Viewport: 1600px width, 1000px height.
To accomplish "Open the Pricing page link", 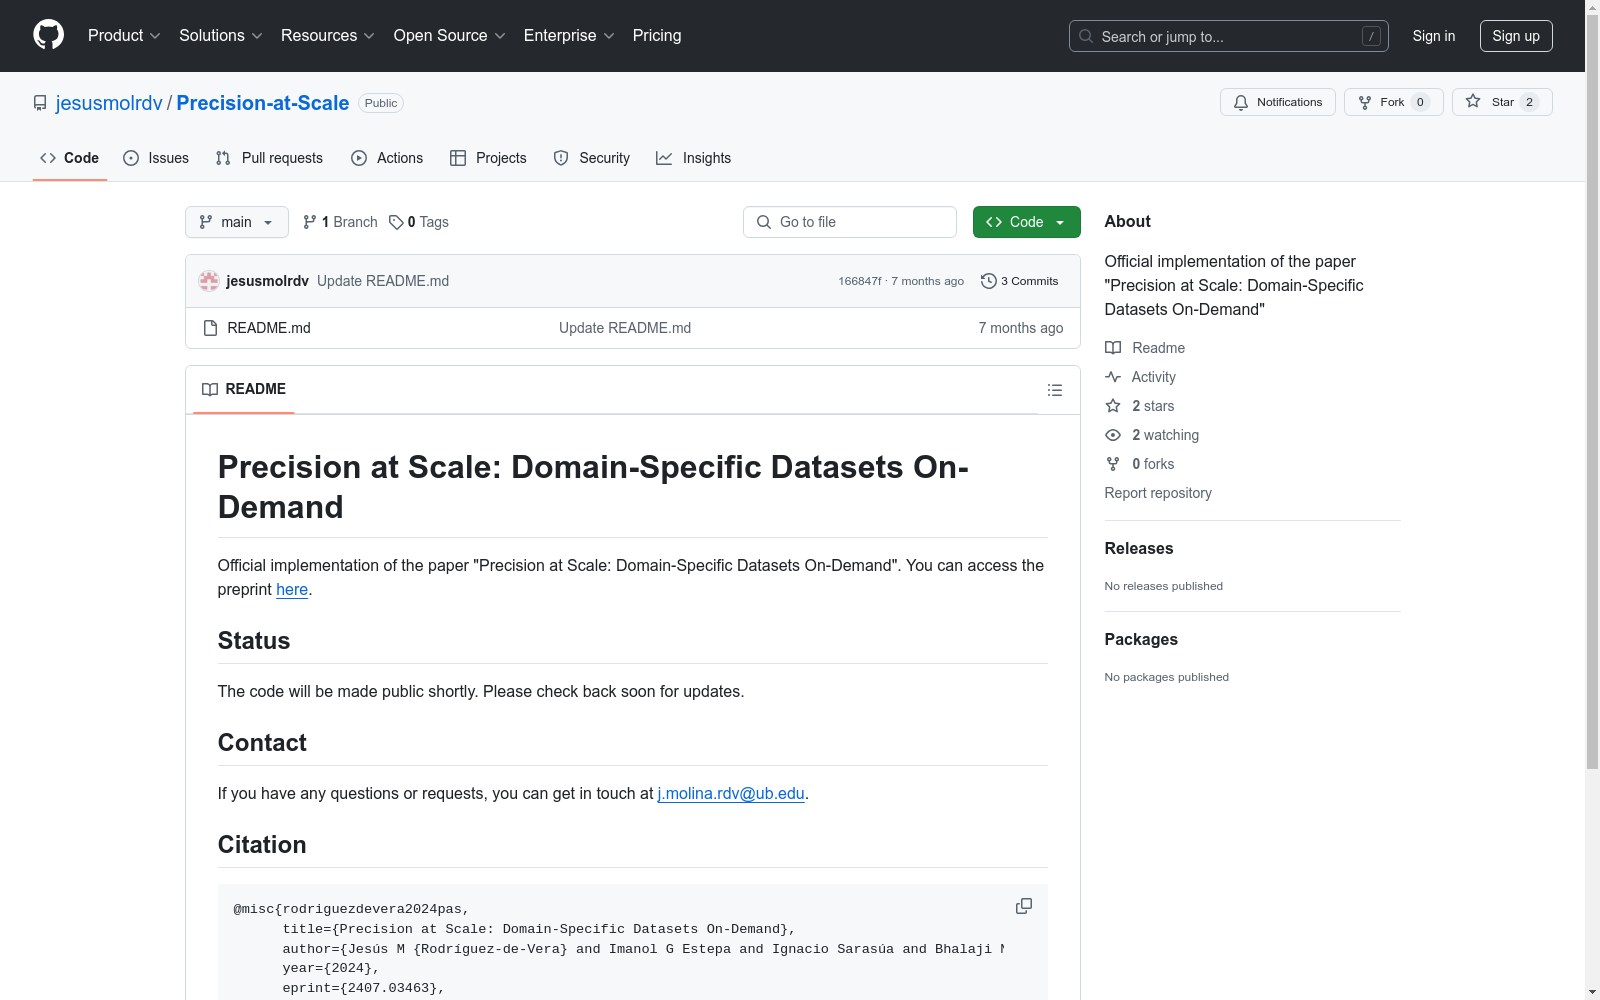I will click(657, 35).
